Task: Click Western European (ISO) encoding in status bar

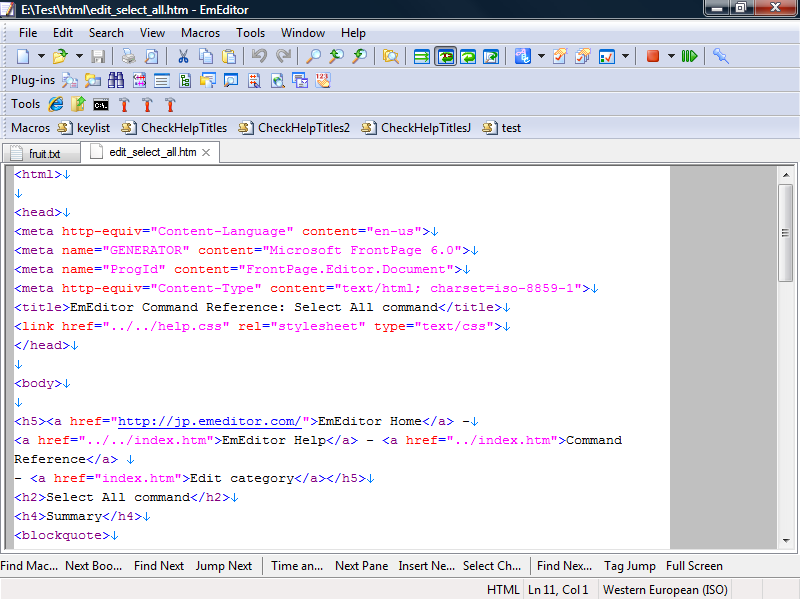Action: (x=665, y=590)
